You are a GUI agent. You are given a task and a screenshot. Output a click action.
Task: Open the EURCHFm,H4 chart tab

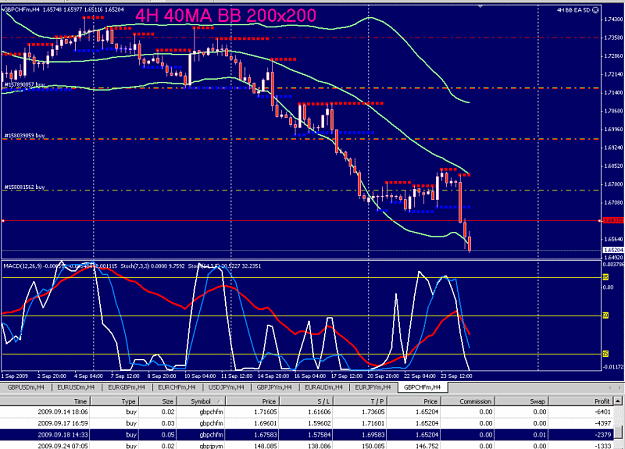176,387
